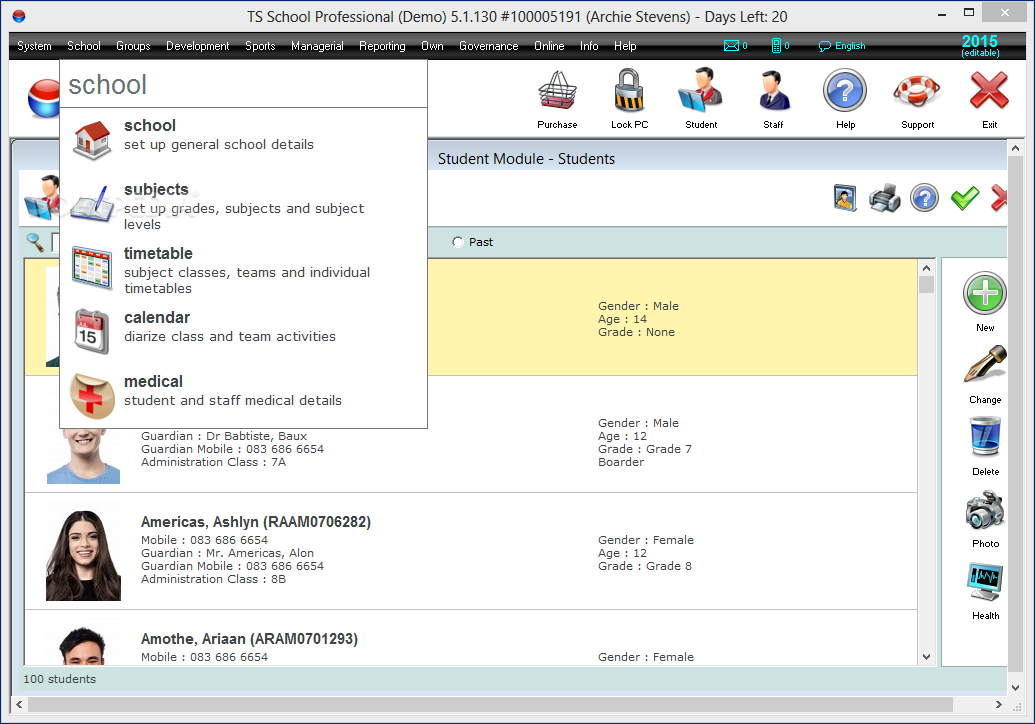Open the System menu
This screenshot has width=1035, height=724.
click(34, 46)
